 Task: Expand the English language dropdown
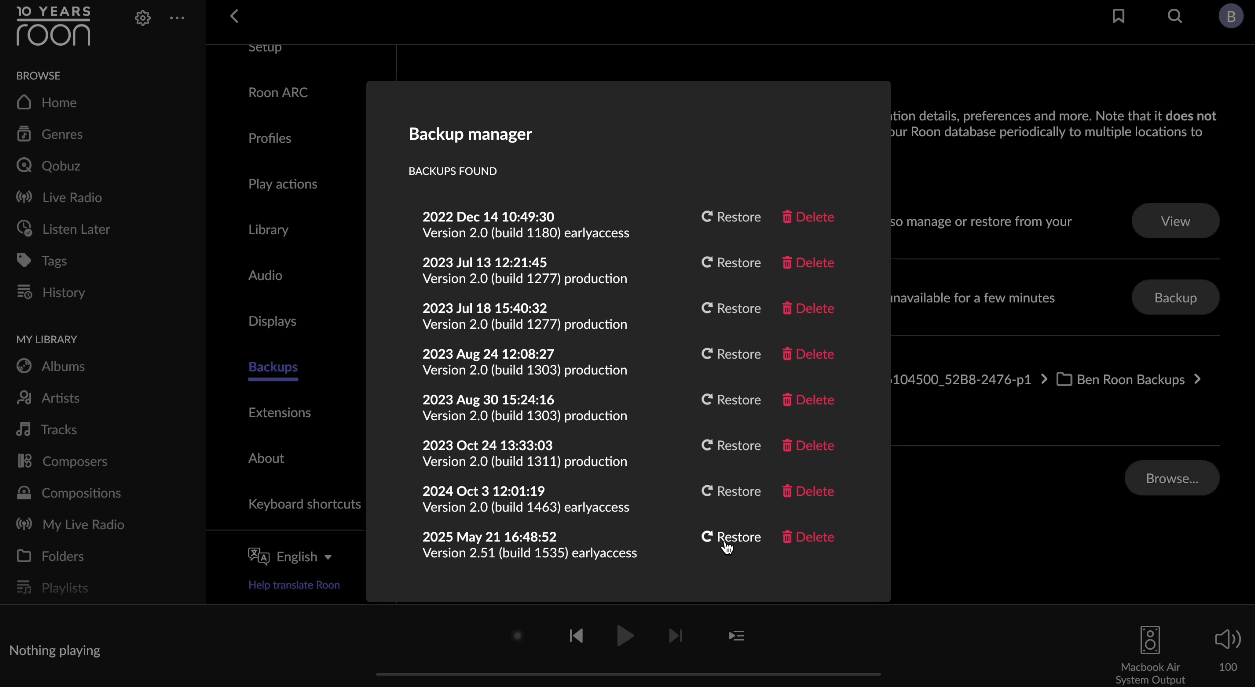click(290, 556)
